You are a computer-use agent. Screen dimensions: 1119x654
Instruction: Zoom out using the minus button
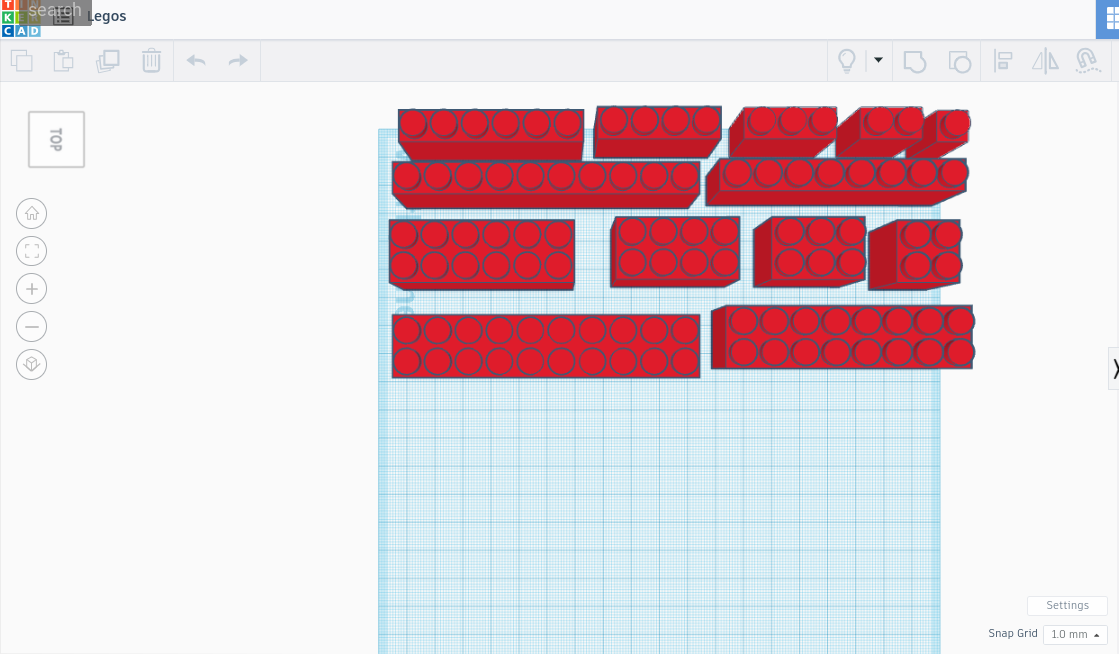click(x=31, y=327)
